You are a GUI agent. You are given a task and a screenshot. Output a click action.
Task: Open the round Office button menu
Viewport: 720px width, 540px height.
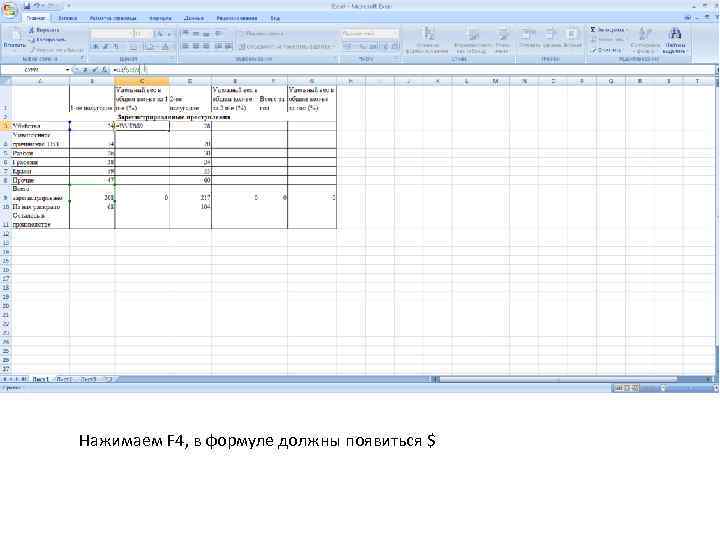(9, 9)
